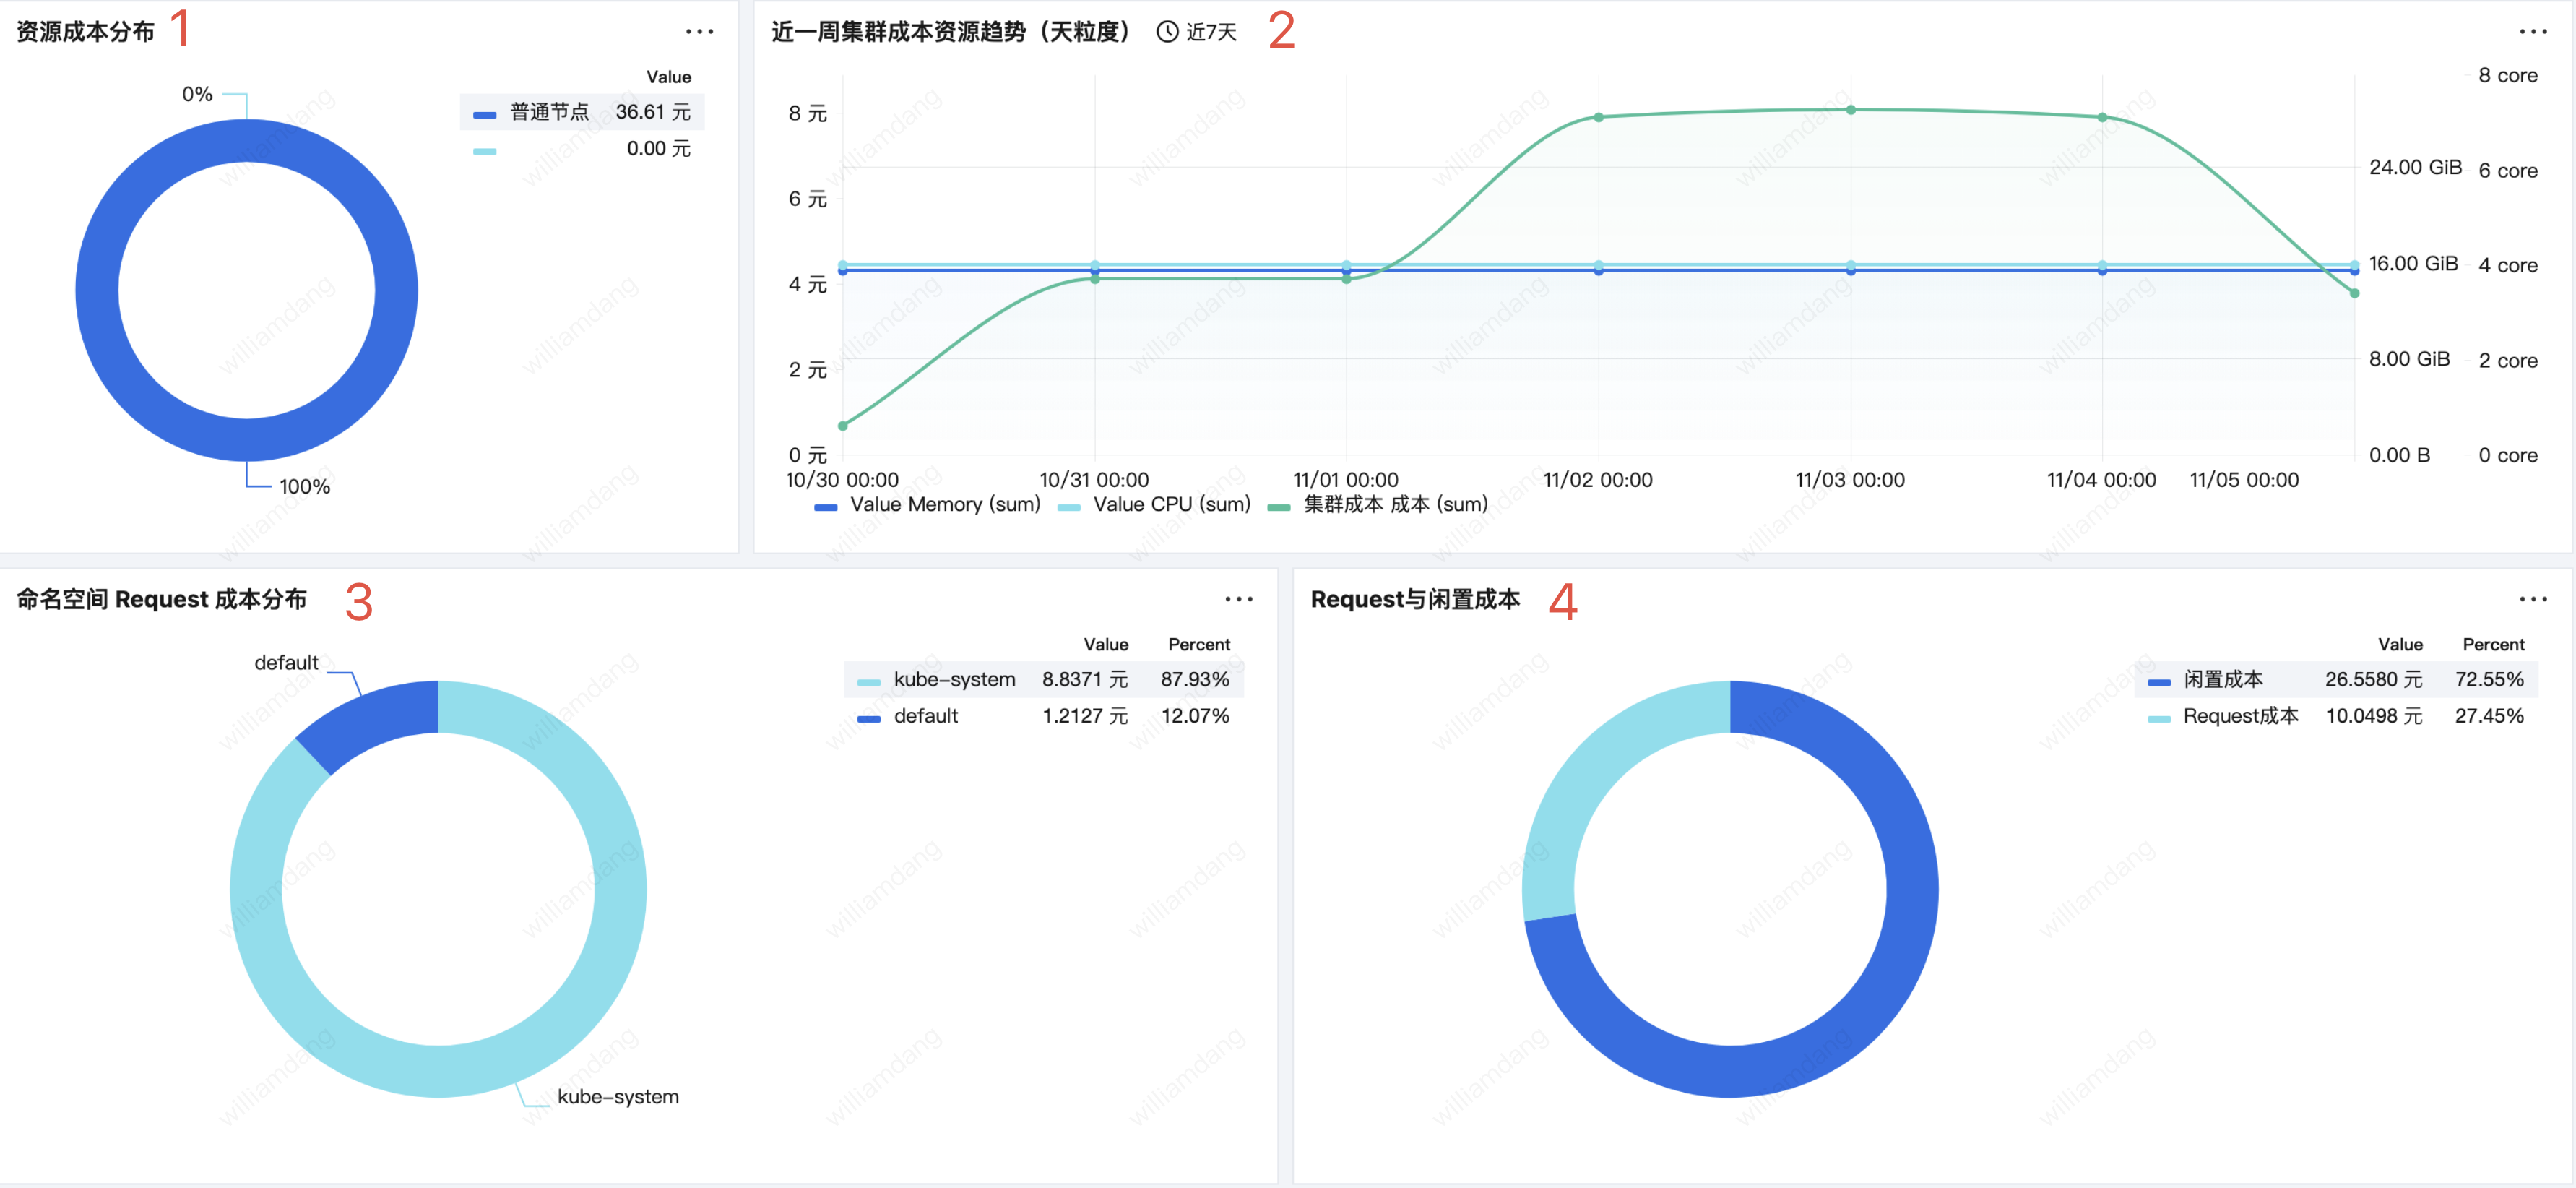Click the 11/03 00:00 cost data point
This screenshot has height=1188, width=2576.
[x=1850, y=110]
